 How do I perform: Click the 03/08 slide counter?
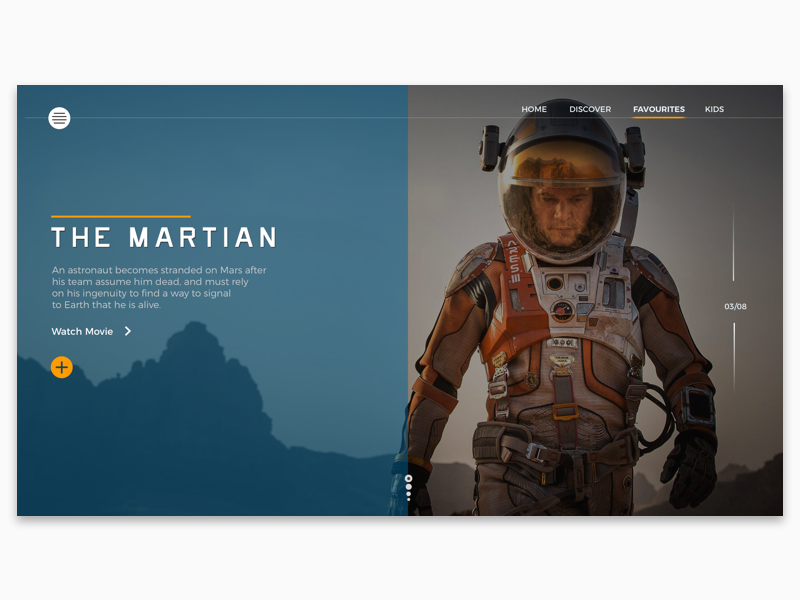(735, 307)
